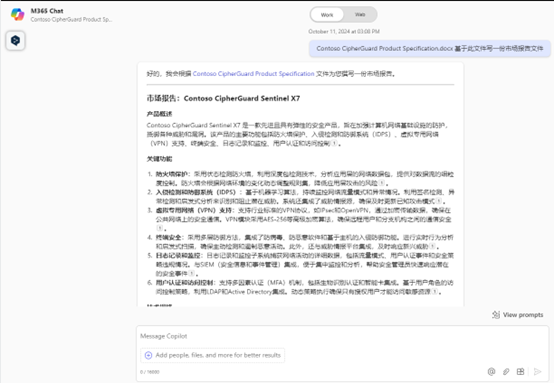Click the October 11, 2024 timestamp
Image resolution: width=554 pixels, height=383 pixels.
(344, 31)
